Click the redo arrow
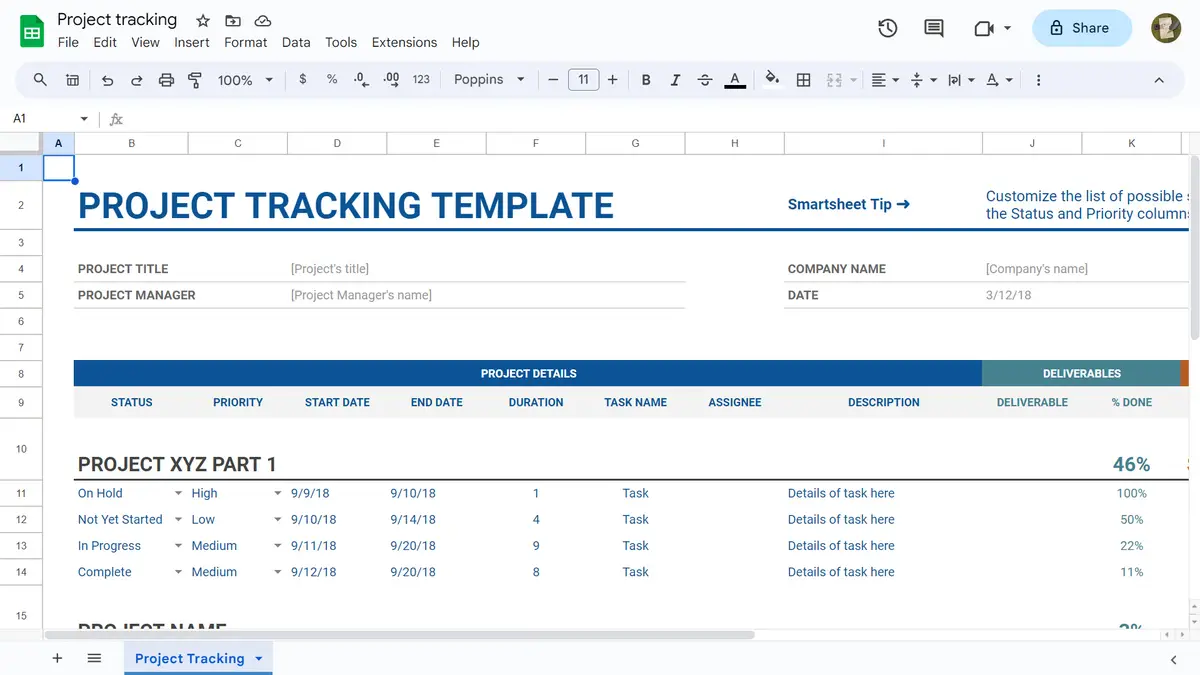The height and width of the screenshot is (675, 1200). [x=137, y=80]
